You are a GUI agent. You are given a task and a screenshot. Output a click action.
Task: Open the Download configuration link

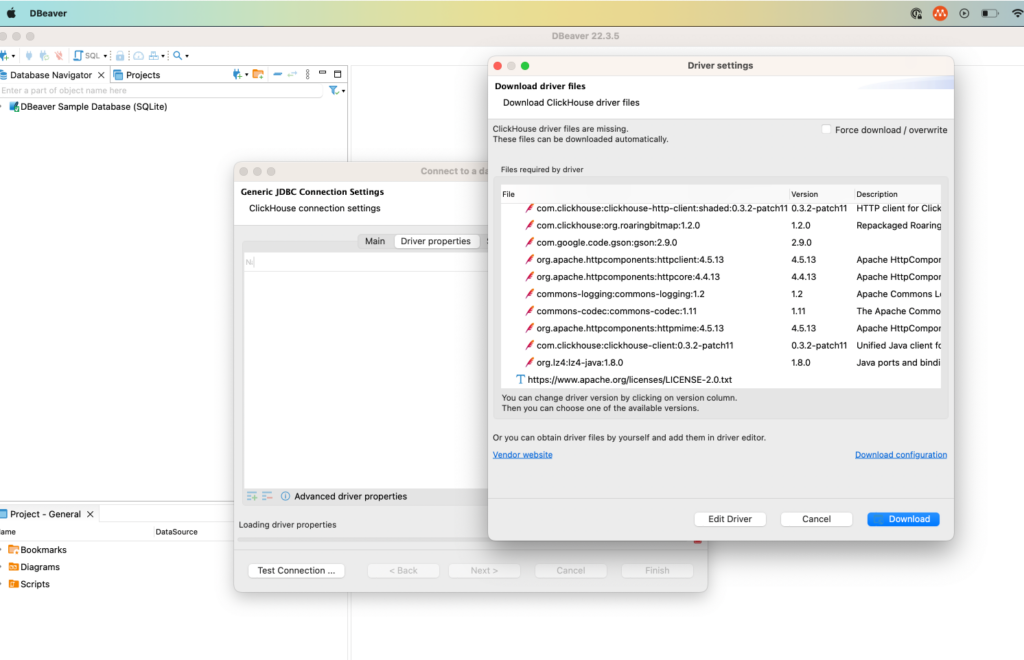901,455
